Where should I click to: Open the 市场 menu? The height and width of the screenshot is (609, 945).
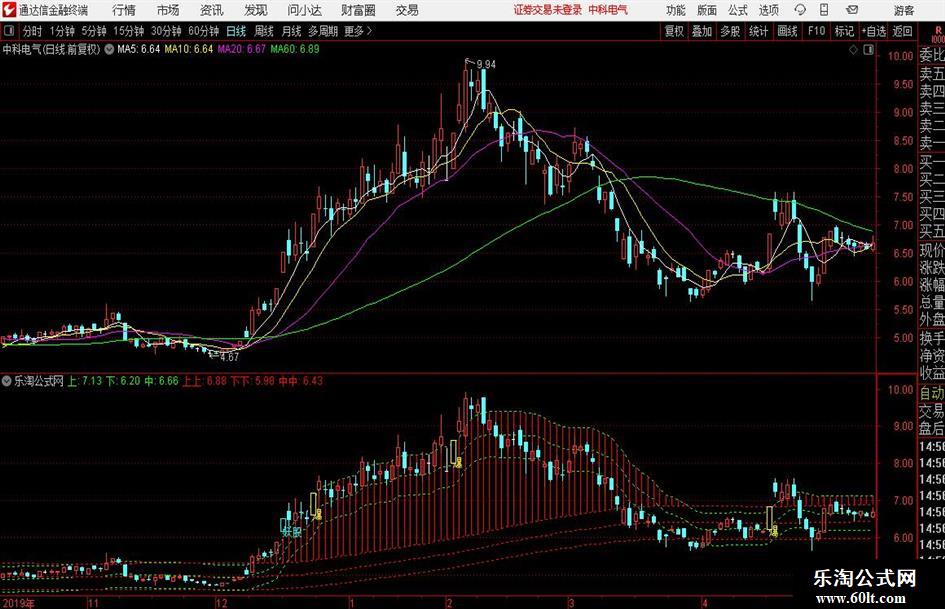tap(168, 10)
